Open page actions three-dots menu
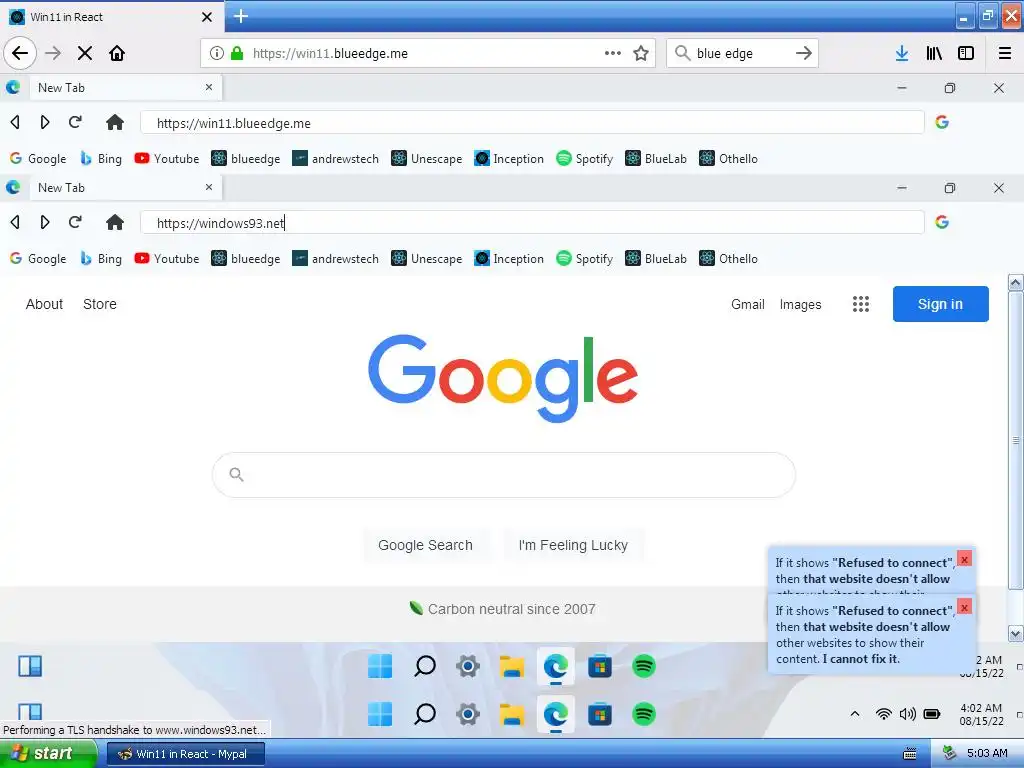The width and height of the screenshot is (1024, 768). [x=613, y=53]
